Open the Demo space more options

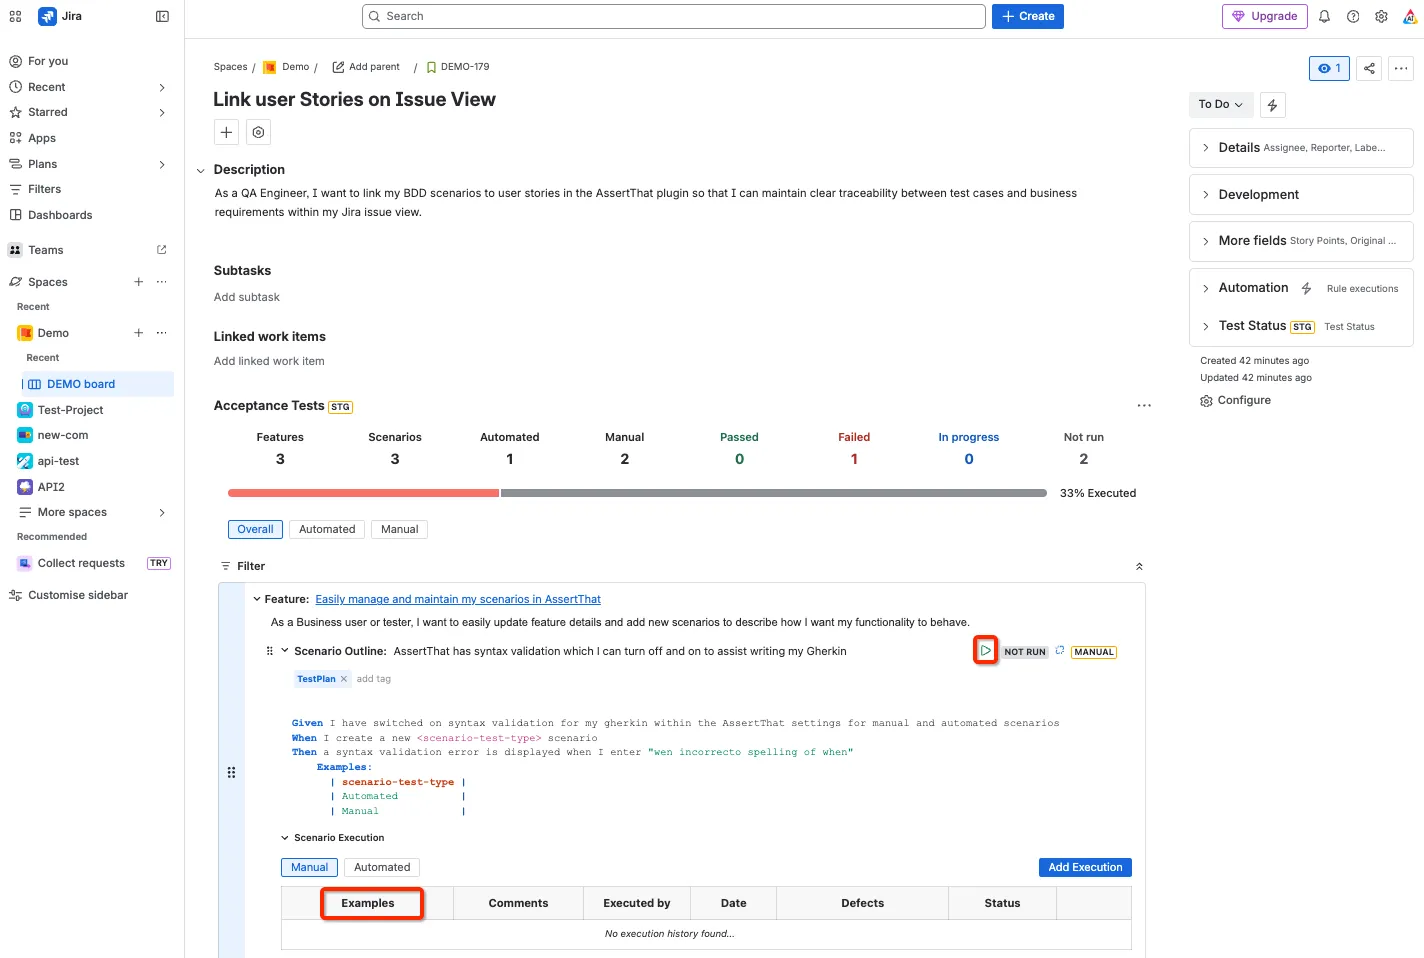tap(162, 333)
